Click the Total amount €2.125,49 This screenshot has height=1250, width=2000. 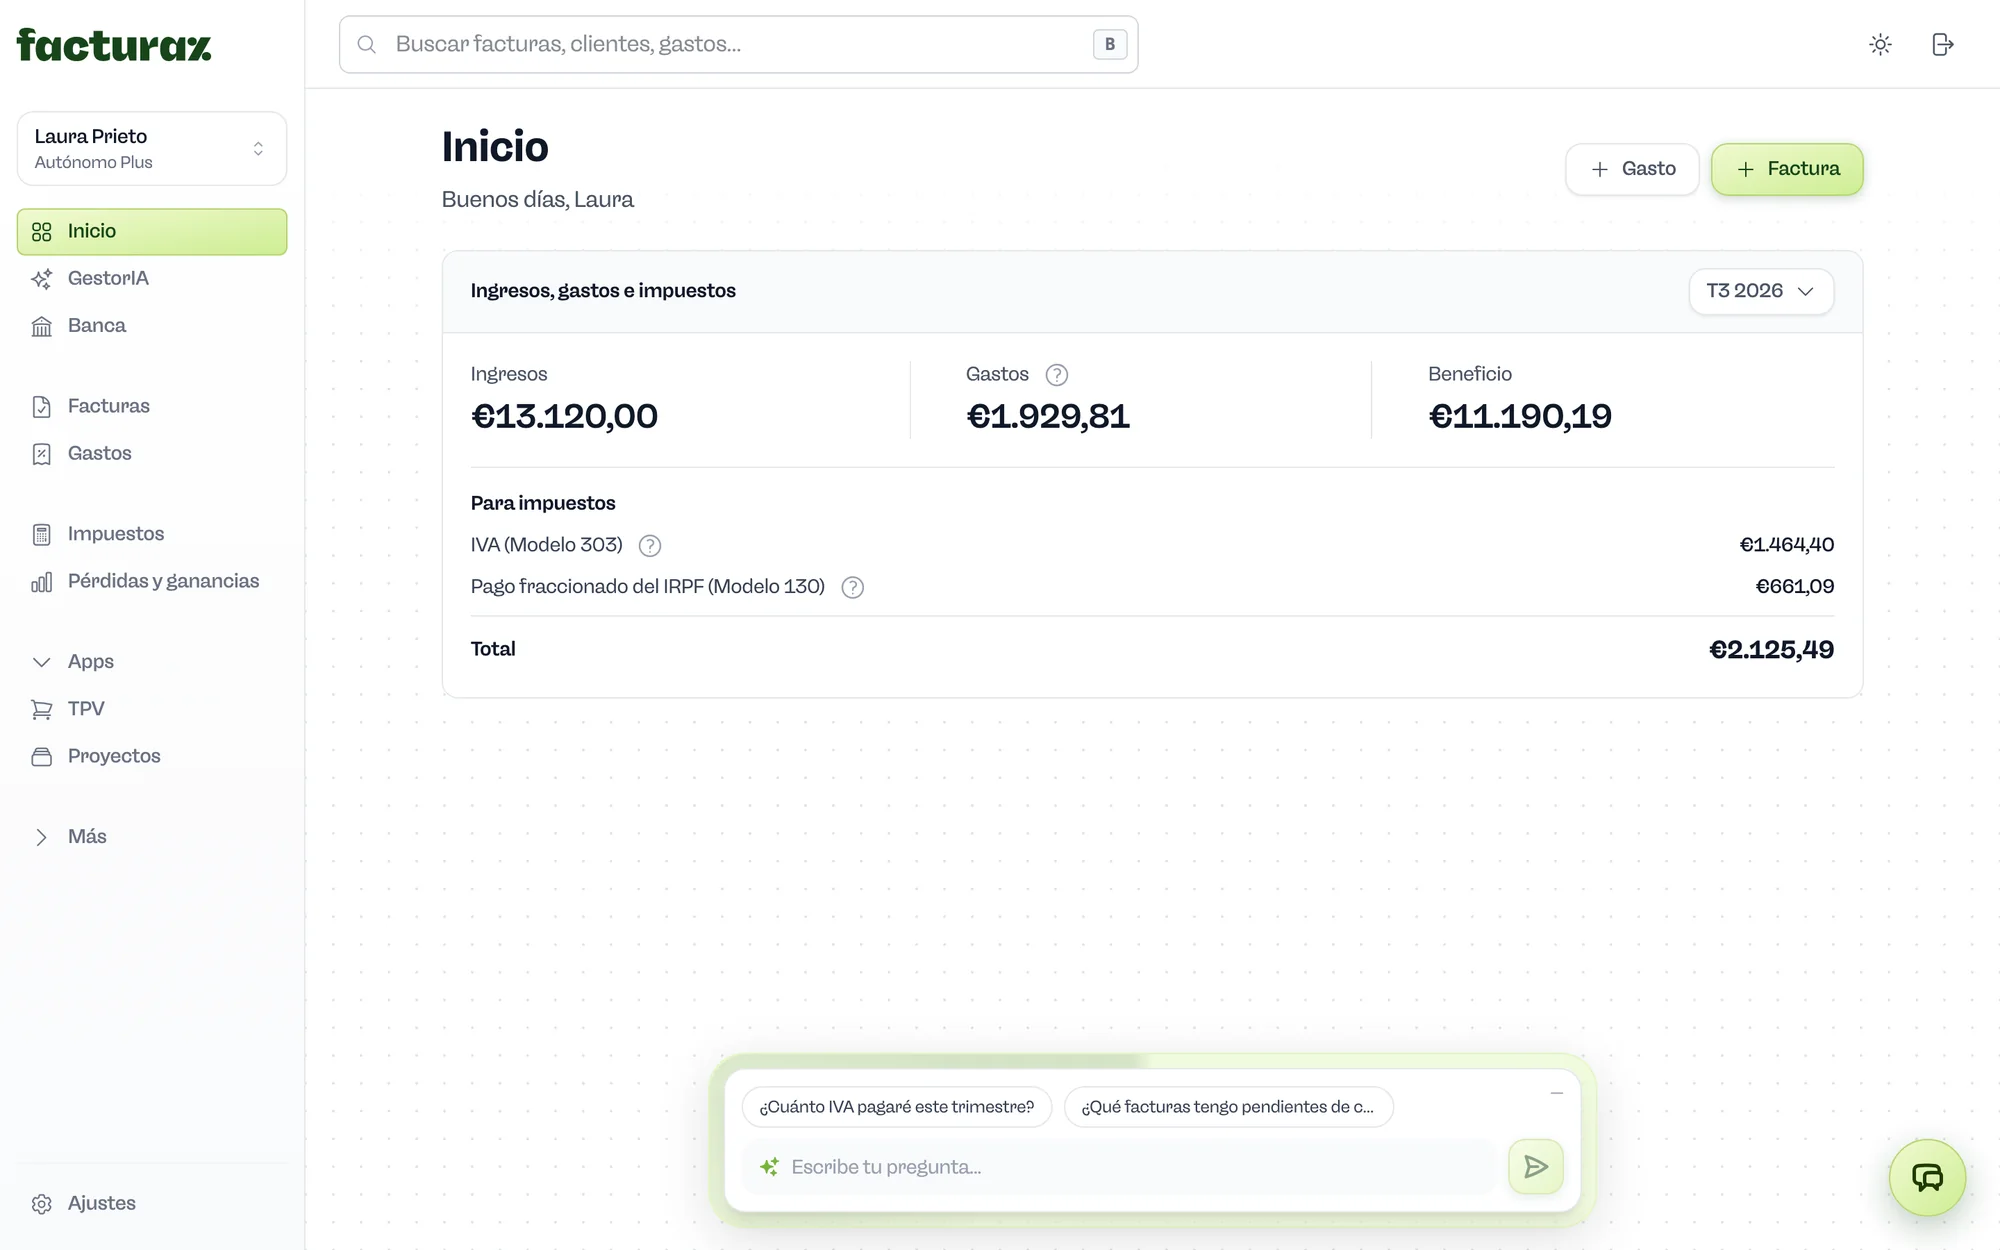pyautogui.click(x=1771, y=650)
